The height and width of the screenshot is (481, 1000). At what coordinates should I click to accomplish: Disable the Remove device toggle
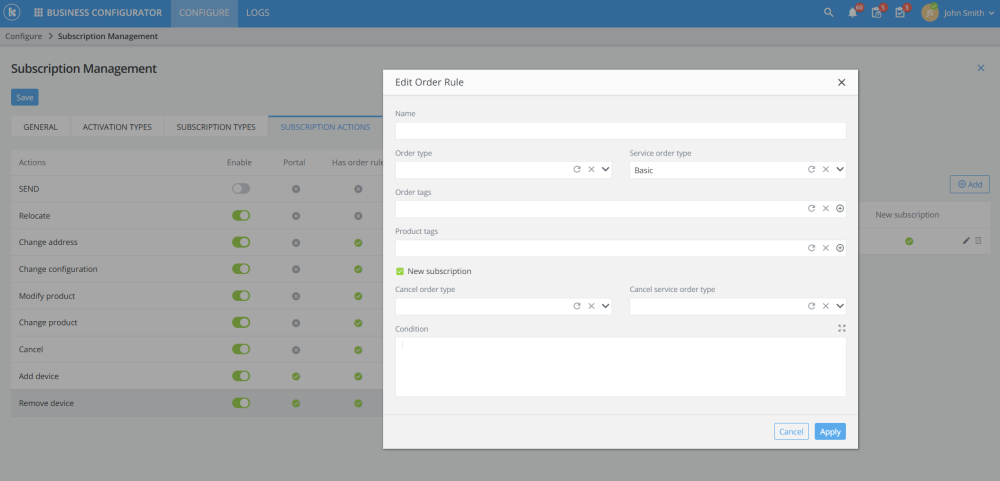coord(241,403)
